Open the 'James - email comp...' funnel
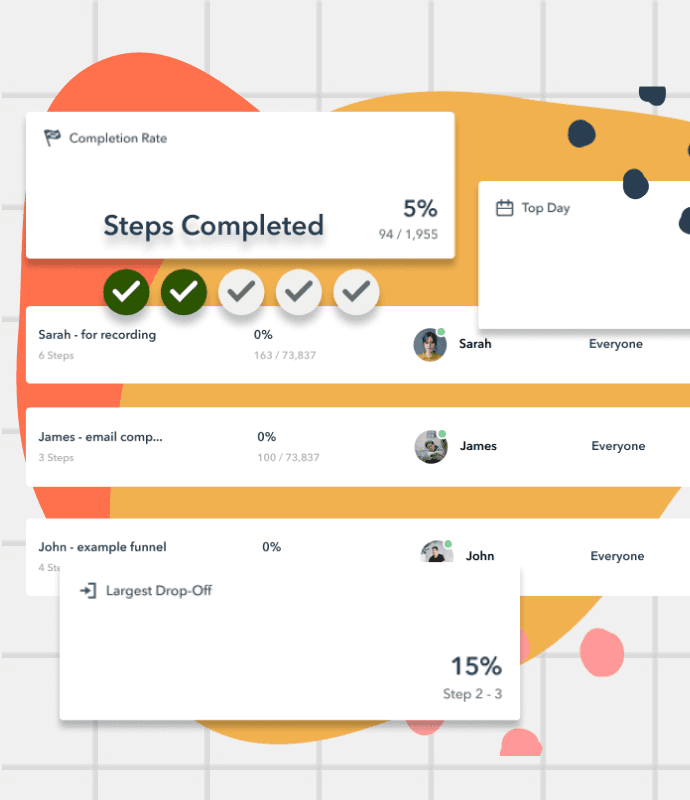This screenshot has height=800, width=690. (x=101, y=437)
